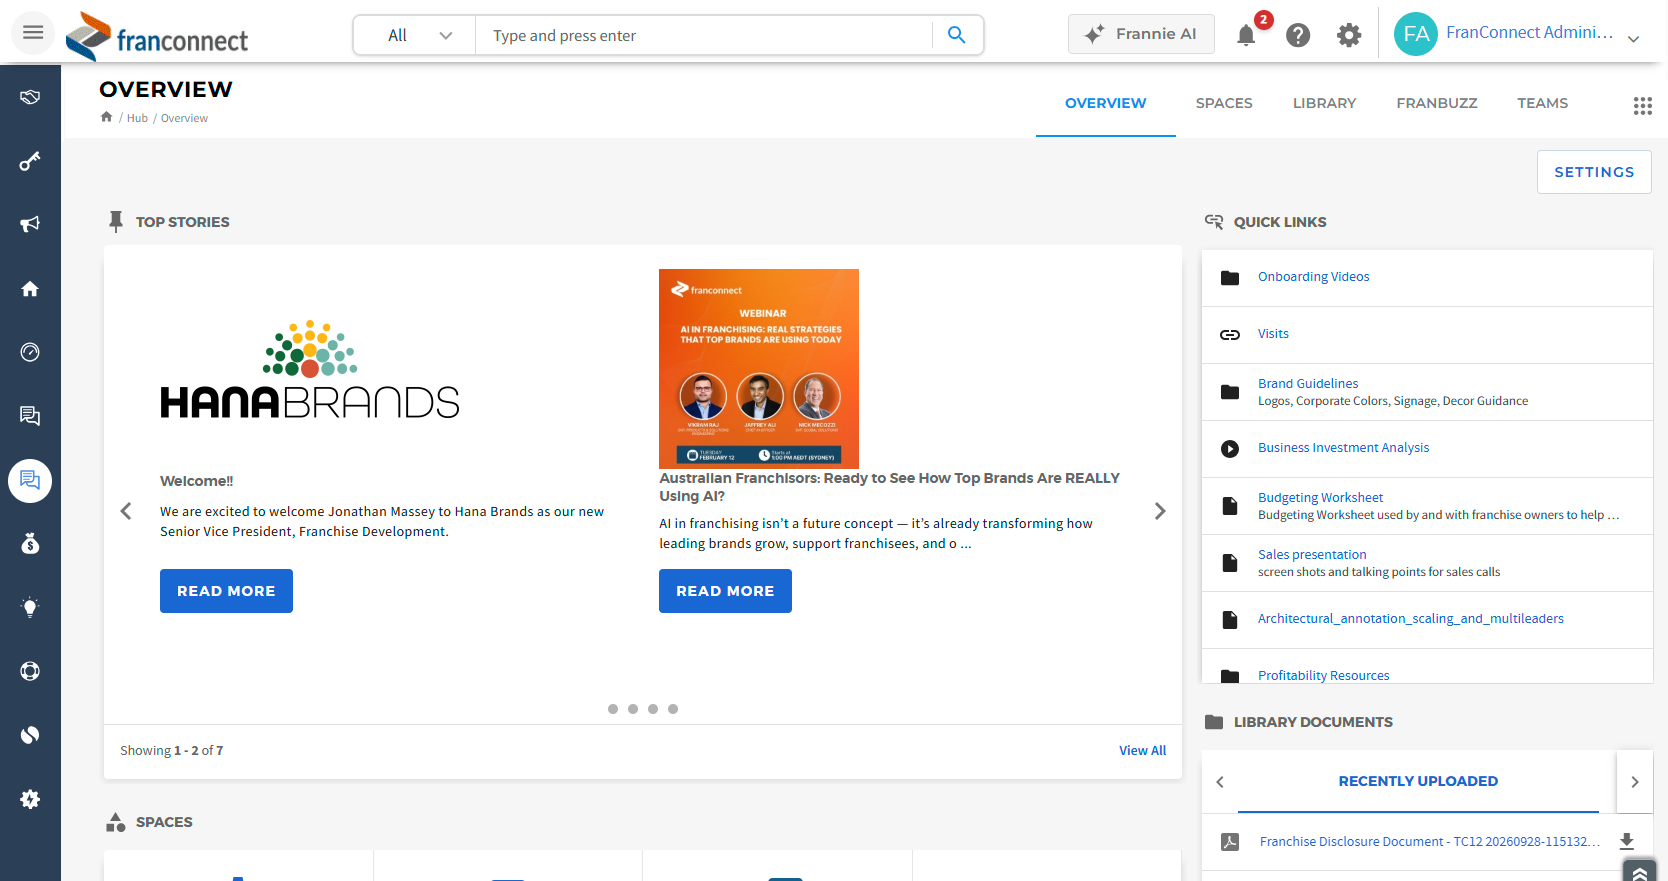This screenshot has width=1668, height=881.
Task: Focus the Type and press enter search field
Action: tap(704, 35)
